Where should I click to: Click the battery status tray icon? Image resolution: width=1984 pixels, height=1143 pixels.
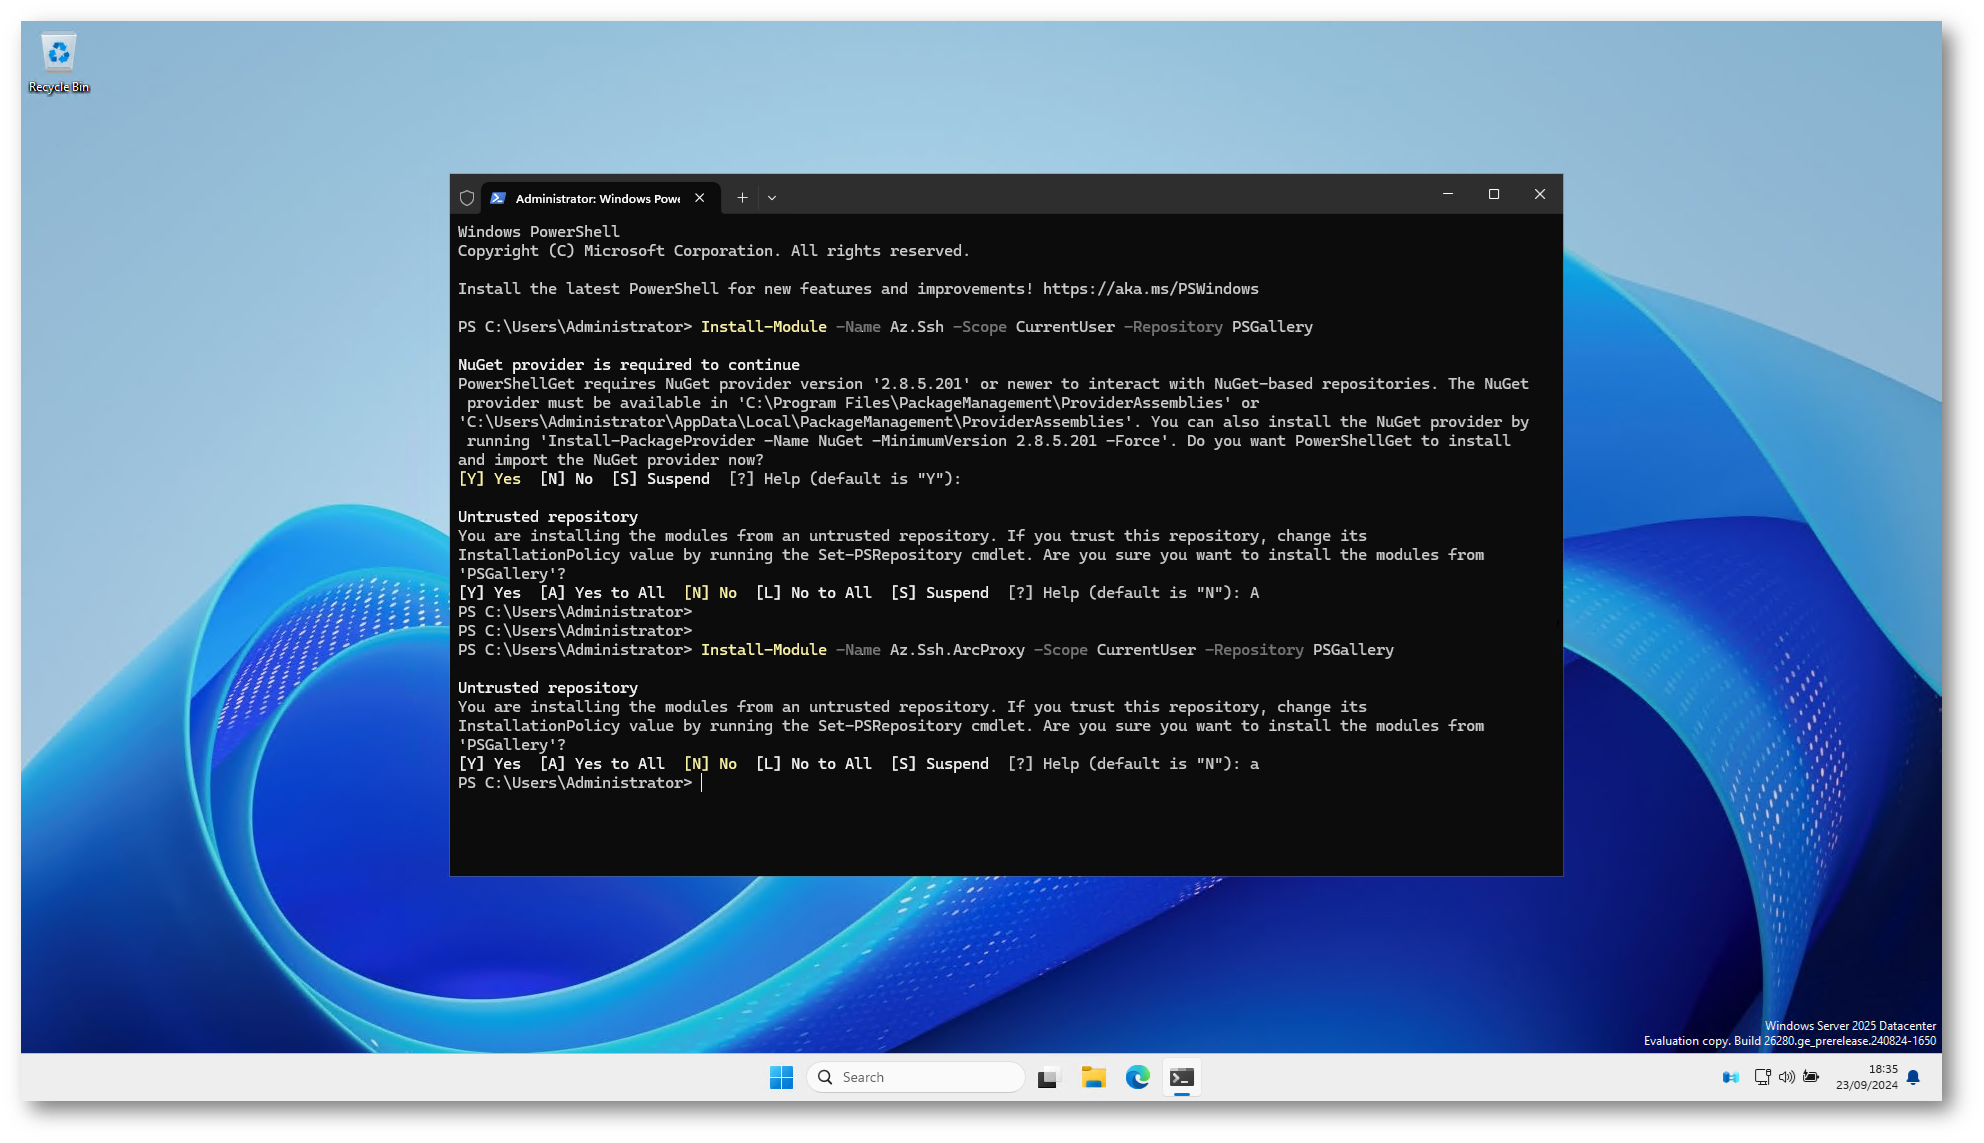point(1811,1077)
